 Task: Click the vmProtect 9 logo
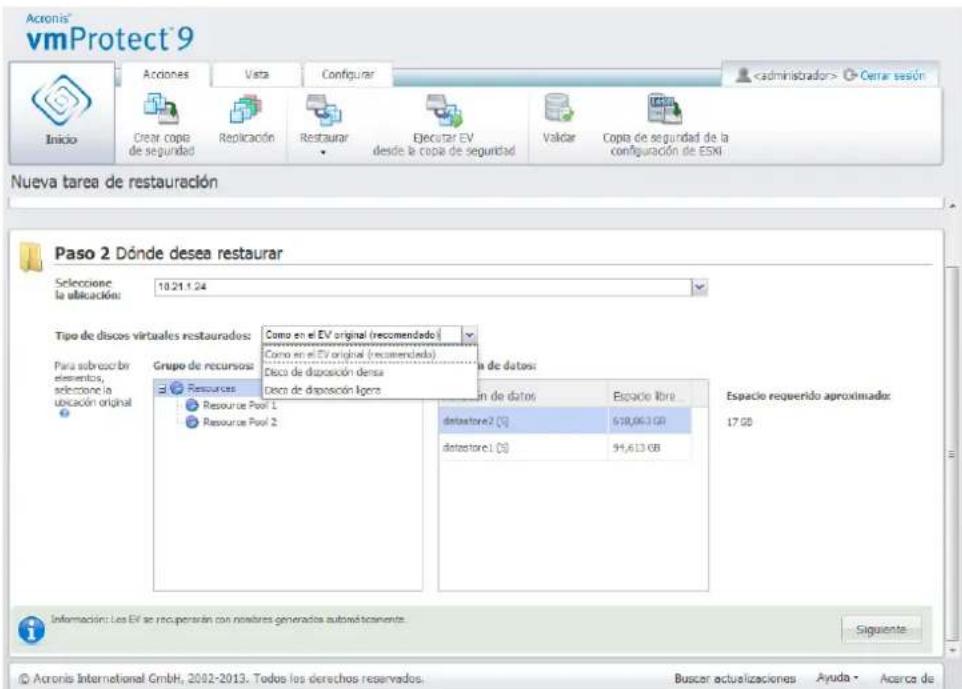110,34
